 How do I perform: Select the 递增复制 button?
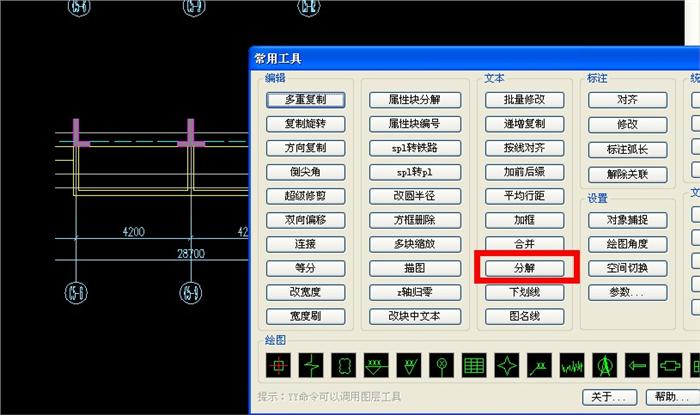[525, 124]
